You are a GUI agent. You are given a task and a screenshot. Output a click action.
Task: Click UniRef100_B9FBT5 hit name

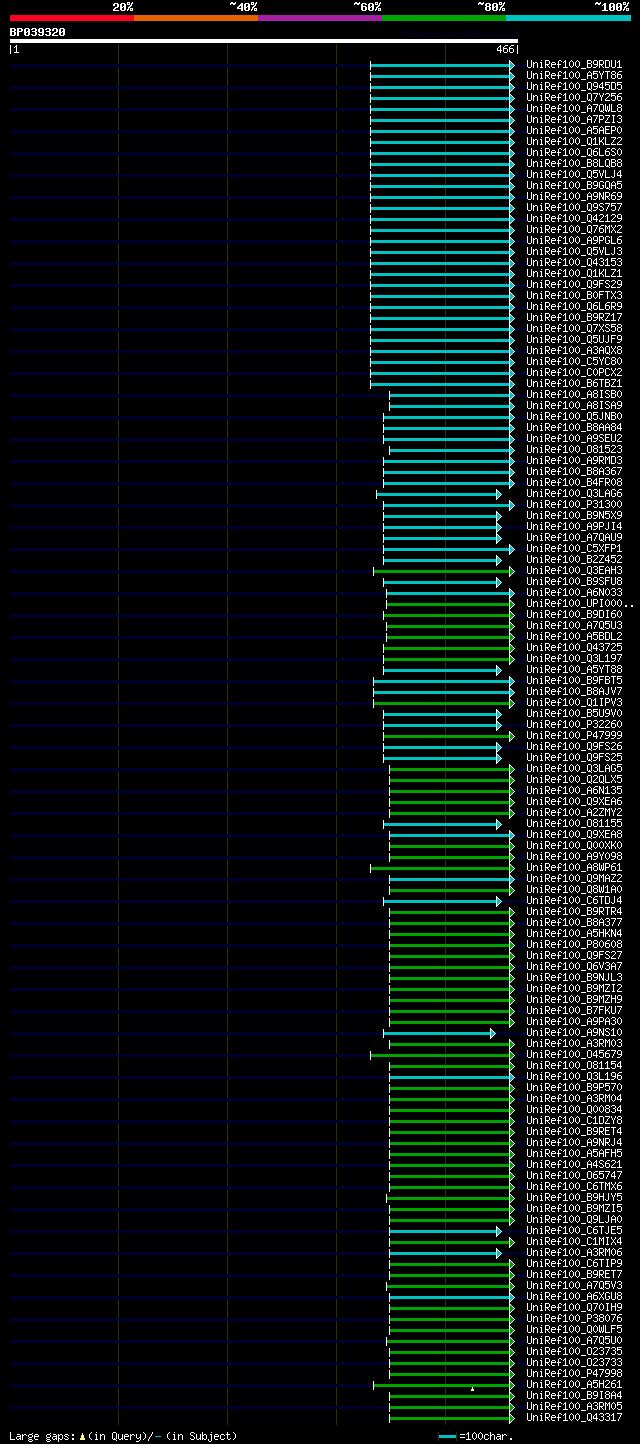pos(574,681)
